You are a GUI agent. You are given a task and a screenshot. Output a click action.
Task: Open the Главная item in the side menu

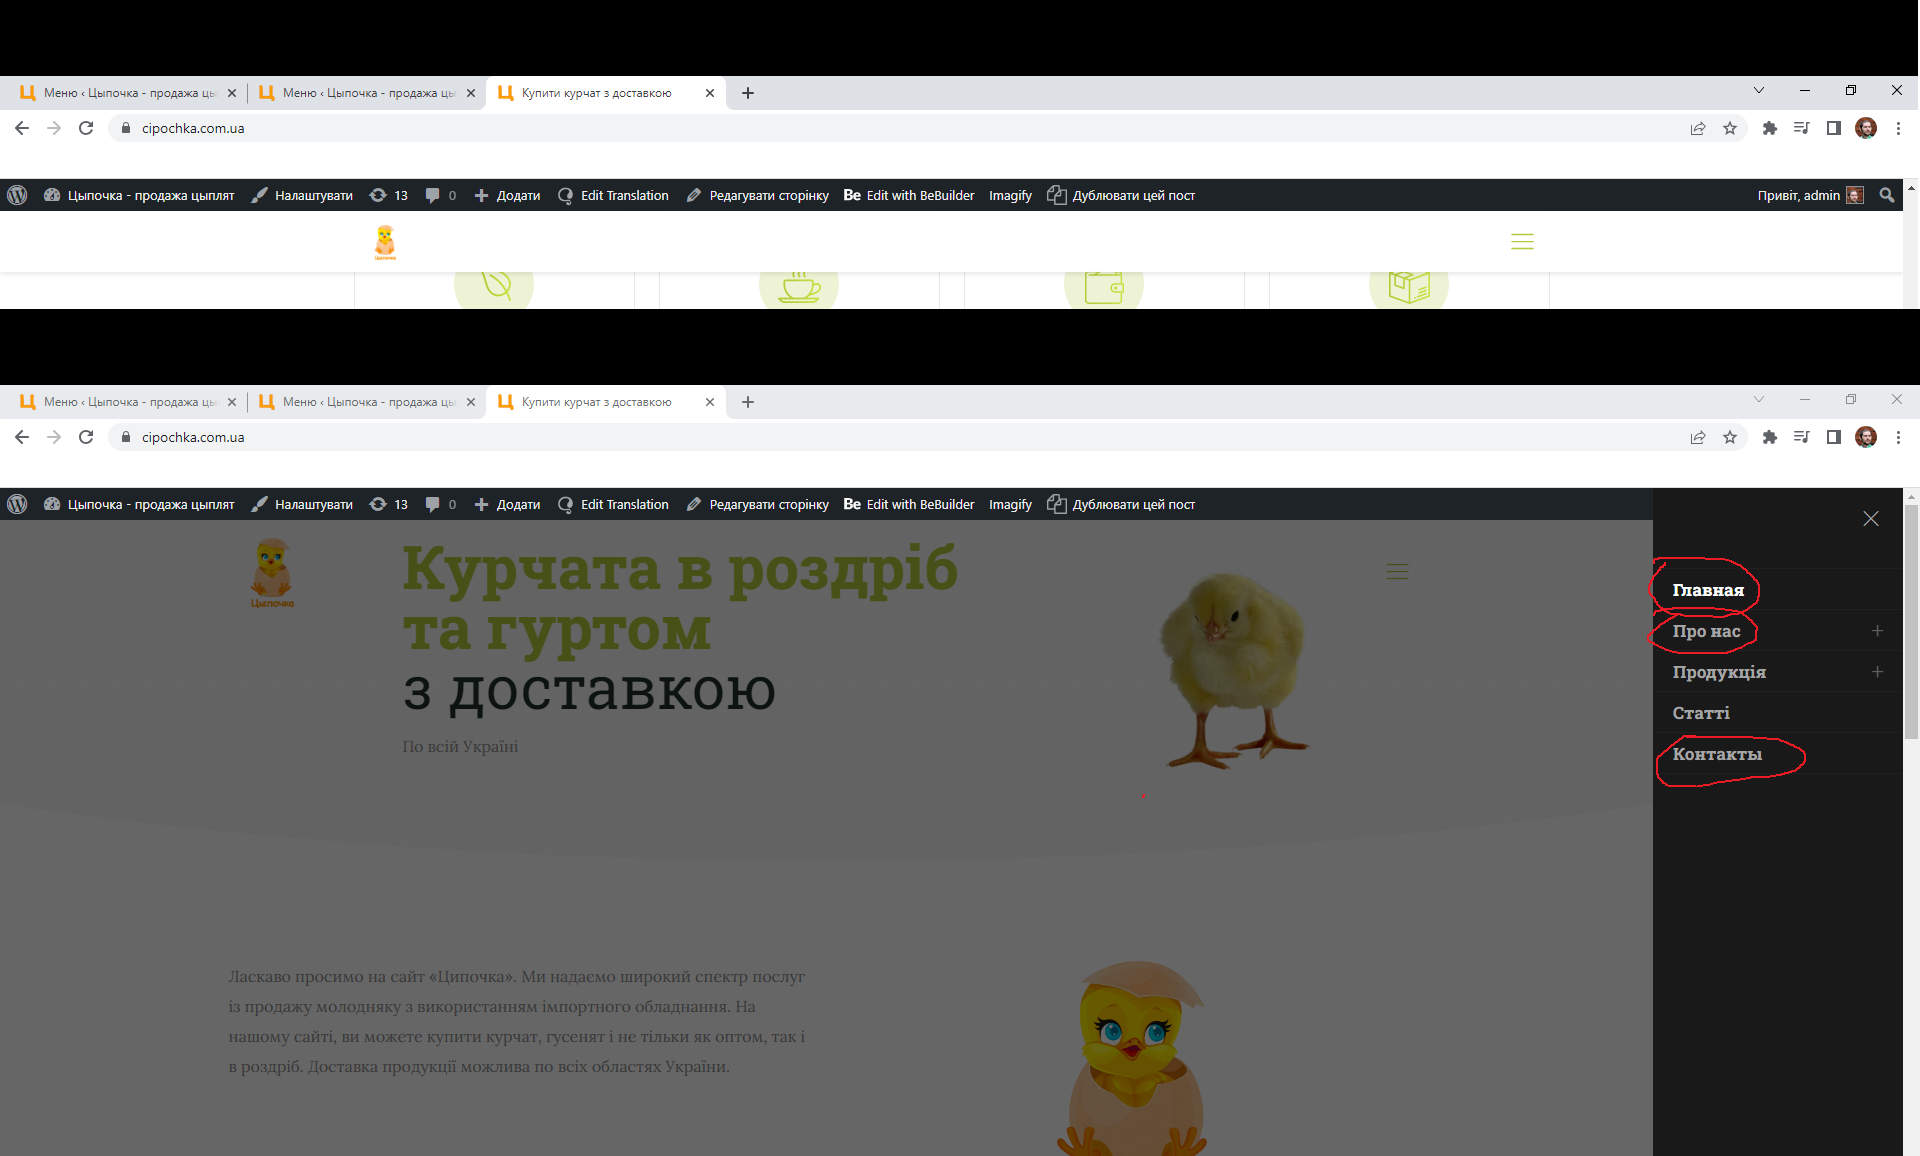tap(1708, 590)
